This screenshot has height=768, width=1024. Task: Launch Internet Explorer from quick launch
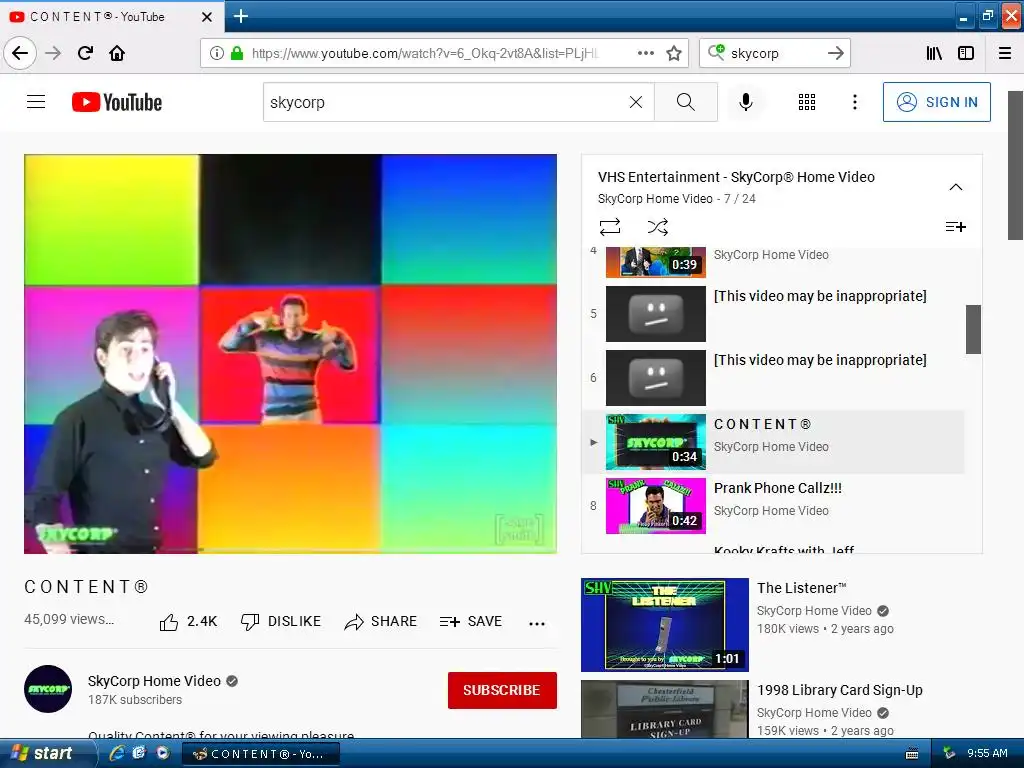(x=117, y=754)
